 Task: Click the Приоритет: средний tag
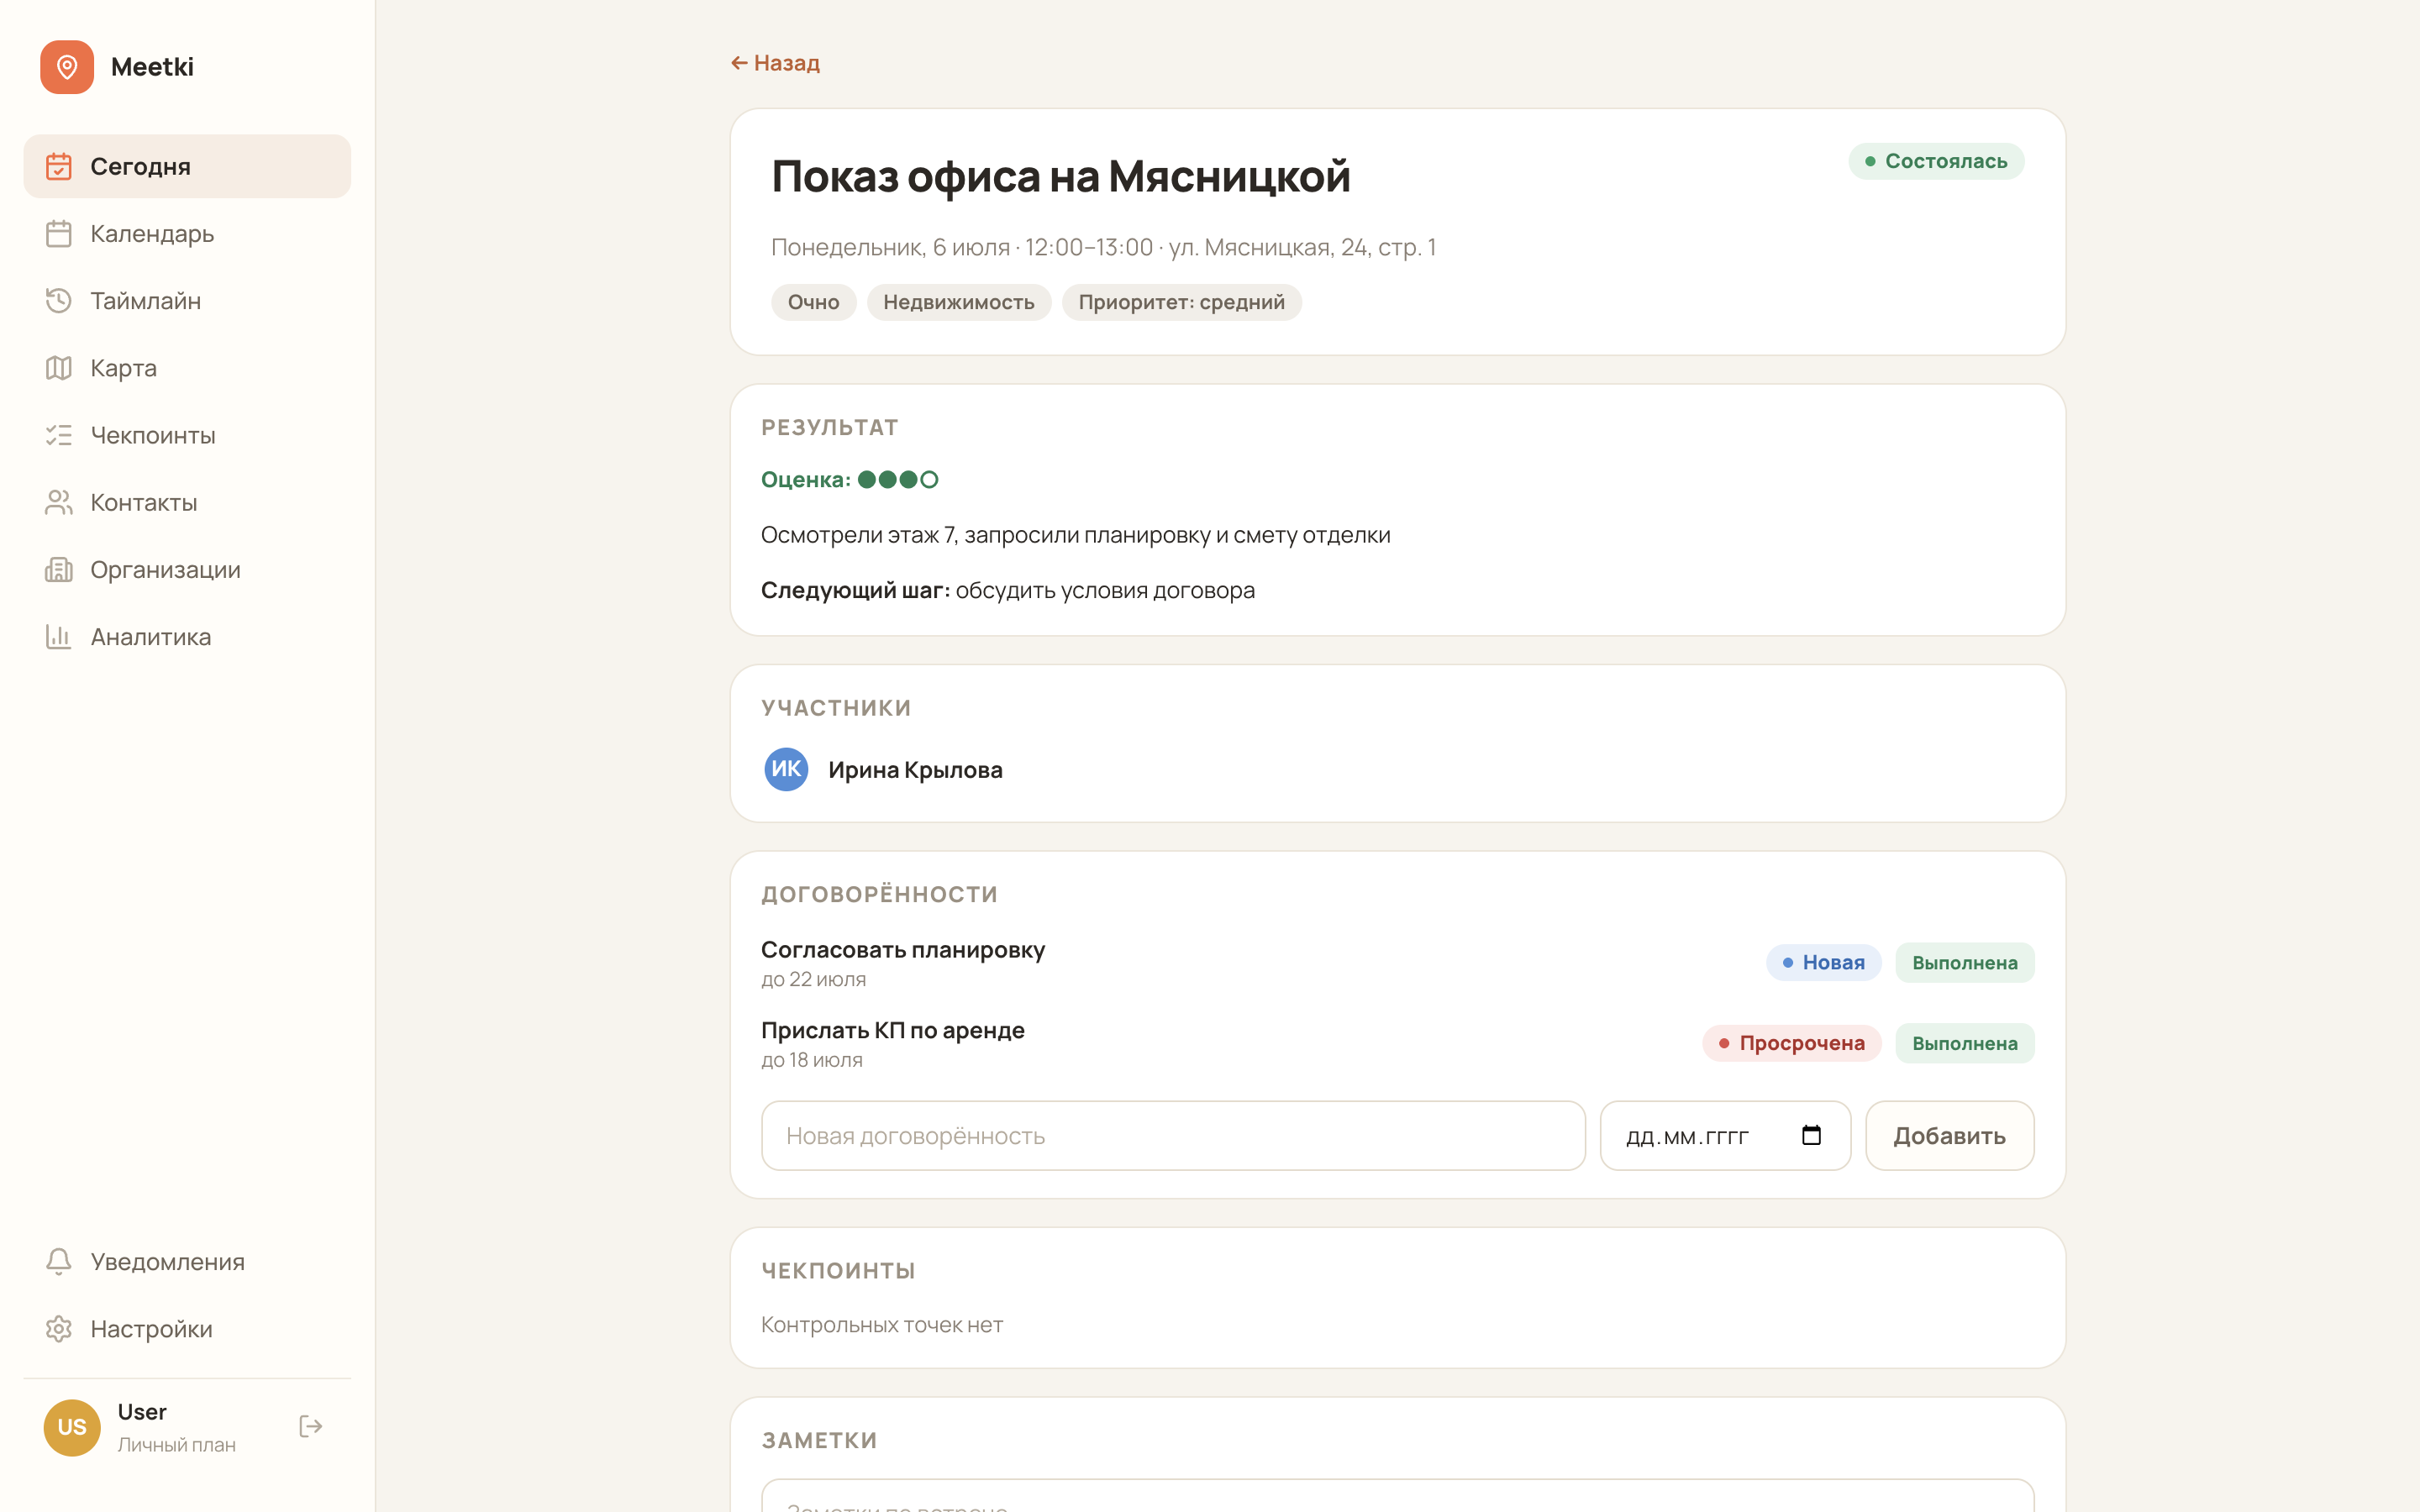tap(1181, 302)
